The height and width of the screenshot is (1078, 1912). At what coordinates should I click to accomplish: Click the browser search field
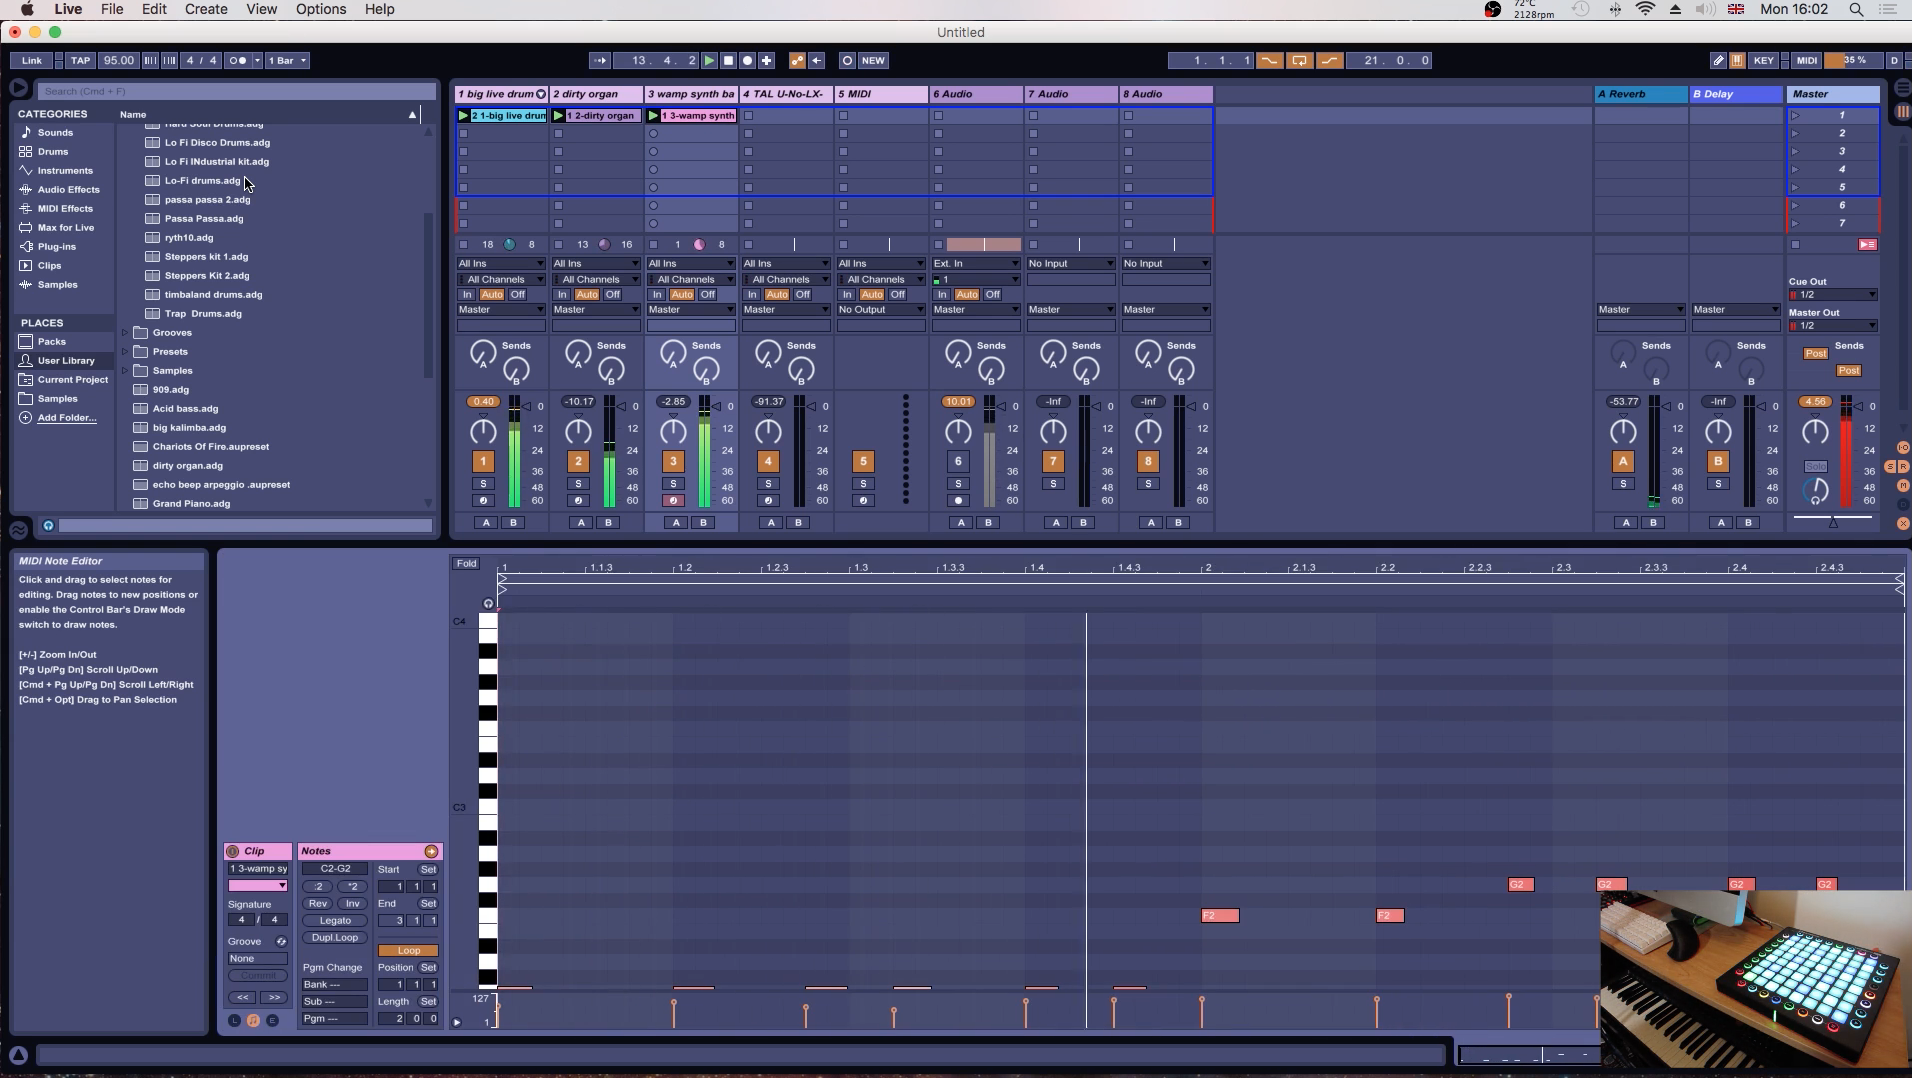tap(237, 91)
